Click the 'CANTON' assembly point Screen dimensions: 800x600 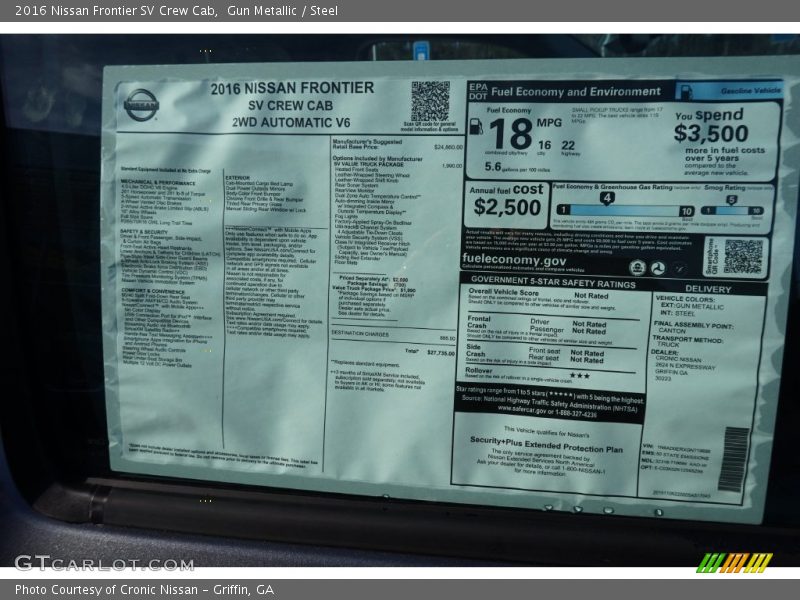[x=671, y=330]
